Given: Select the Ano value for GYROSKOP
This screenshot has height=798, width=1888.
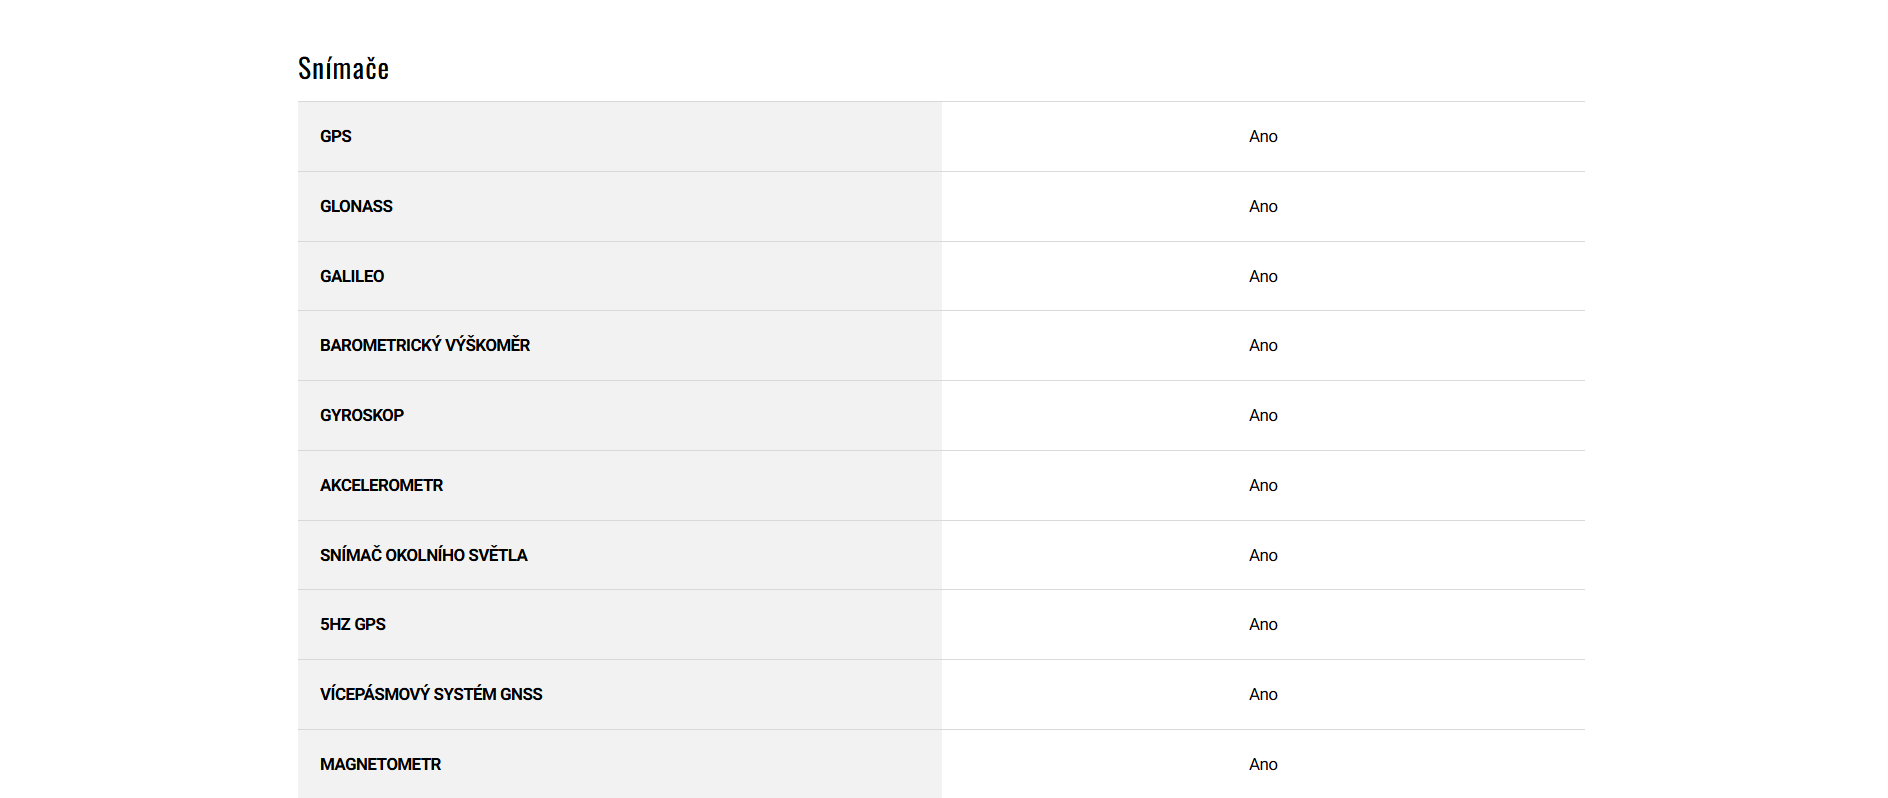Looking at the screenshot, I should click(x=1263, y=415).
